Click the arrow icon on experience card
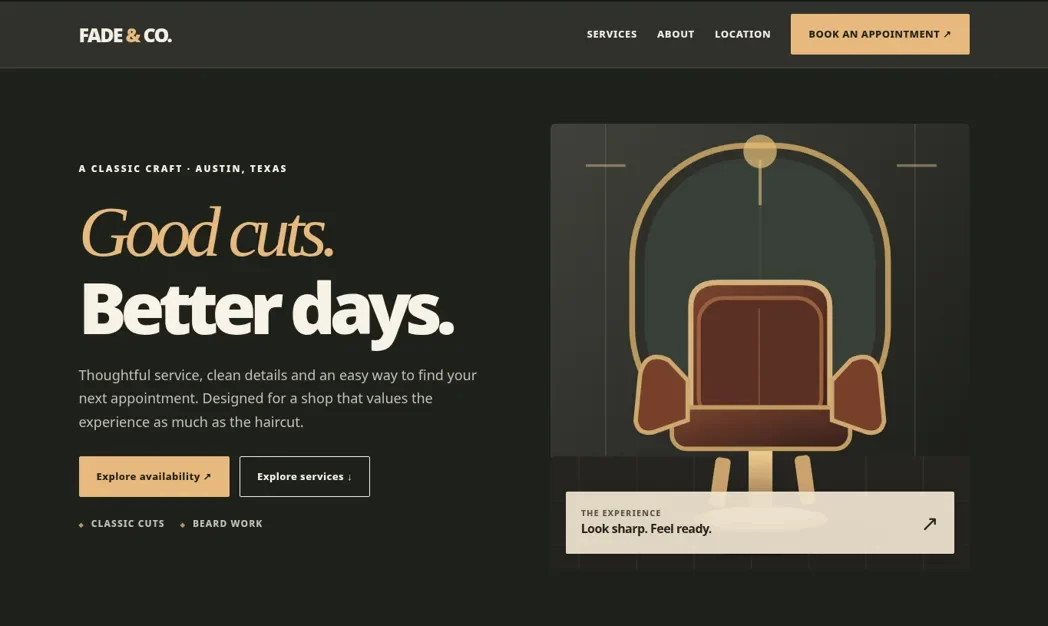The width and height of the screenshot is (1048, 626). point(930,524)
